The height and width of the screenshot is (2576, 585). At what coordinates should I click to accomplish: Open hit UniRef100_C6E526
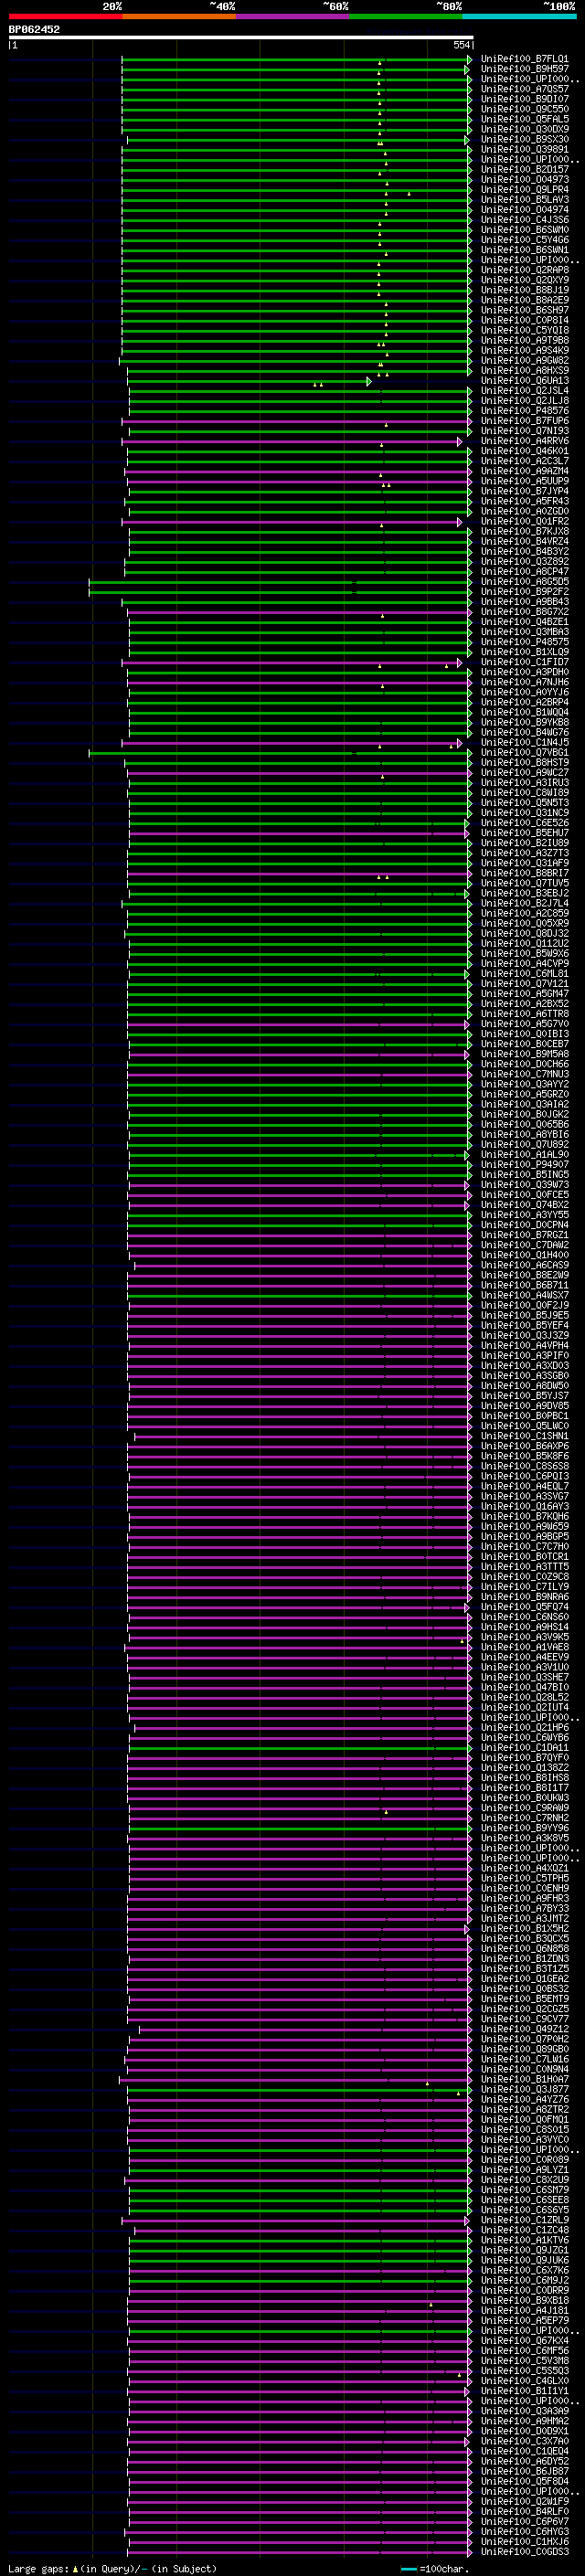coord(524,823)
